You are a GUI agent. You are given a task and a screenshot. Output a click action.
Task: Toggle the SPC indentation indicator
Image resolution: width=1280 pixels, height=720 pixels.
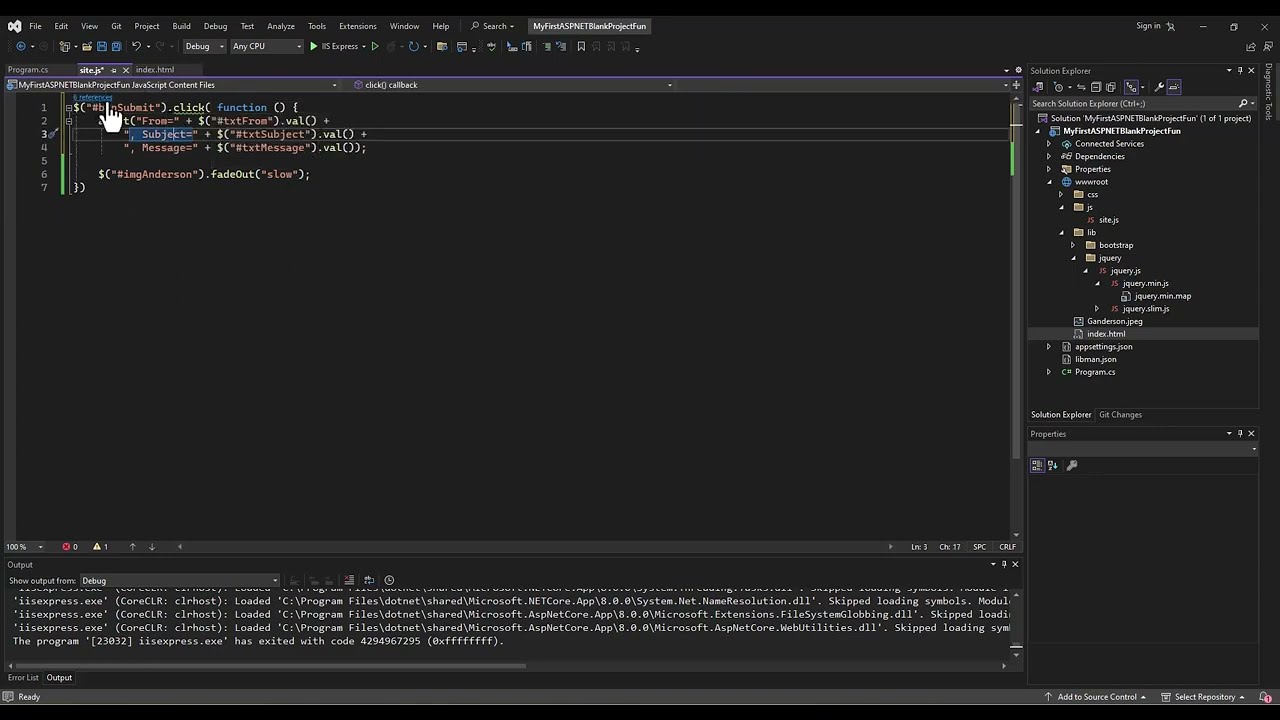point(979,547)
